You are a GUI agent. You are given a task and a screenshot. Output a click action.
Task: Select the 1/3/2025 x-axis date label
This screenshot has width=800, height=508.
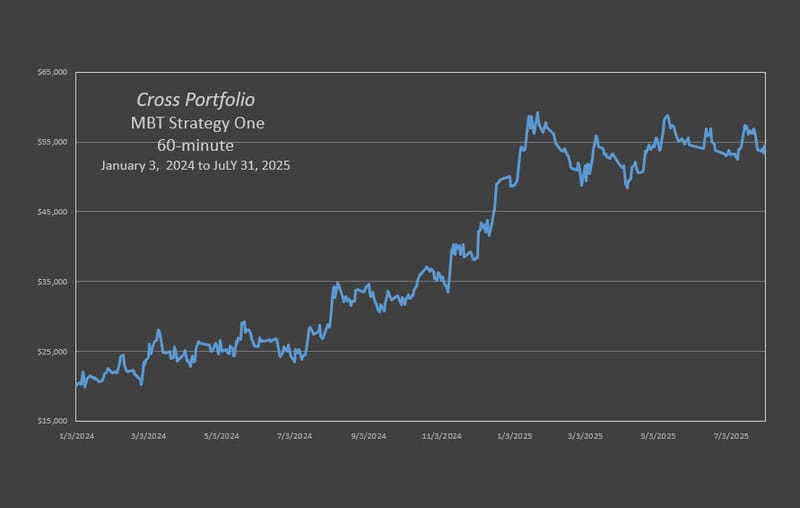pyautogui.click(x=515, y=436)
